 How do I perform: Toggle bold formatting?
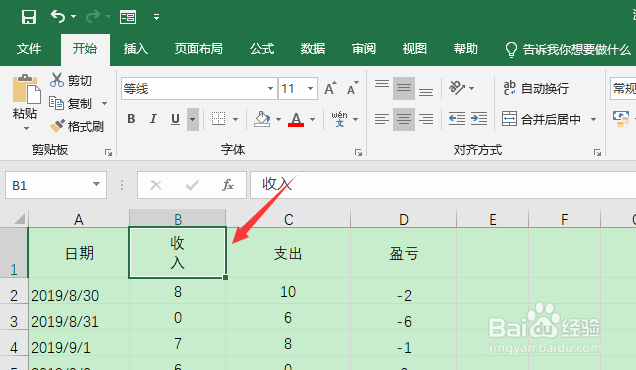(131, 119)
